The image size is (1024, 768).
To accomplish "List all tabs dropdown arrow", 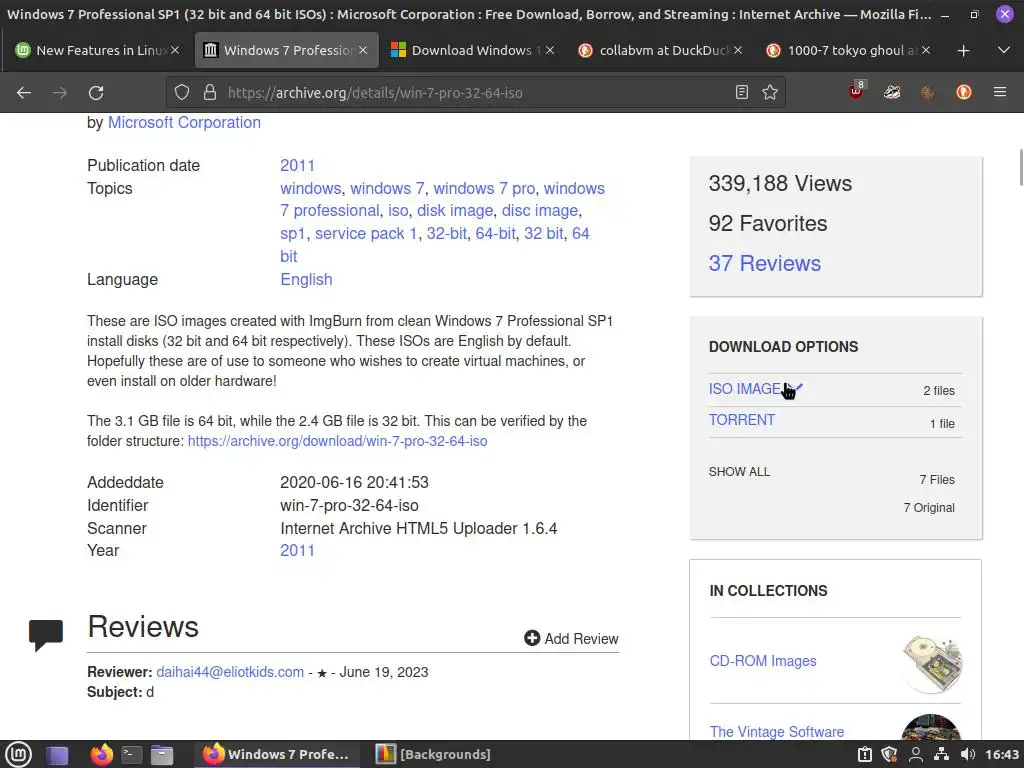I will 1004,50.
